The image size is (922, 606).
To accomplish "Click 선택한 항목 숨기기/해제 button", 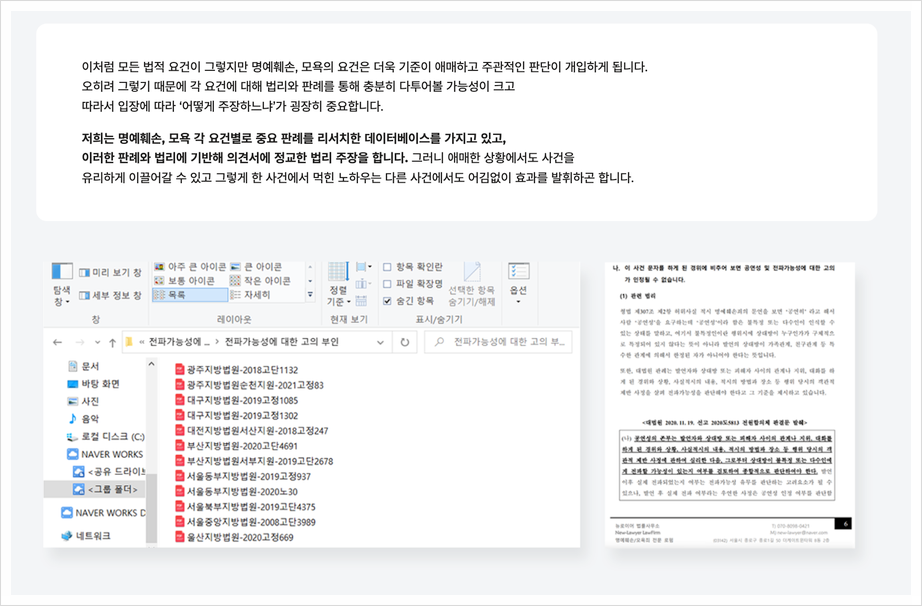I will coord(472,284).
